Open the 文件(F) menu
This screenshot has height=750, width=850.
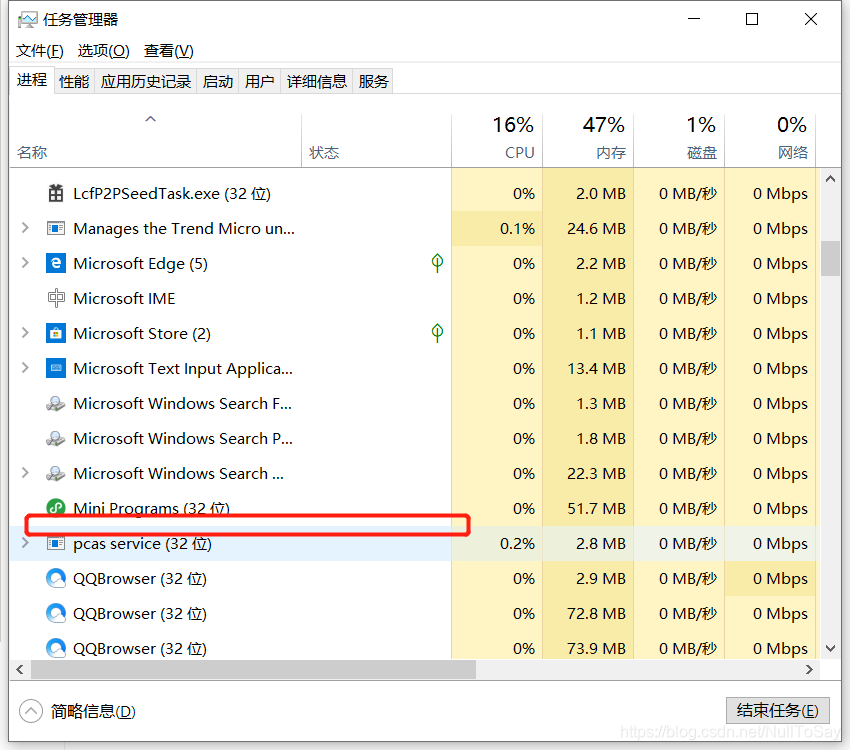coord(40,50)
